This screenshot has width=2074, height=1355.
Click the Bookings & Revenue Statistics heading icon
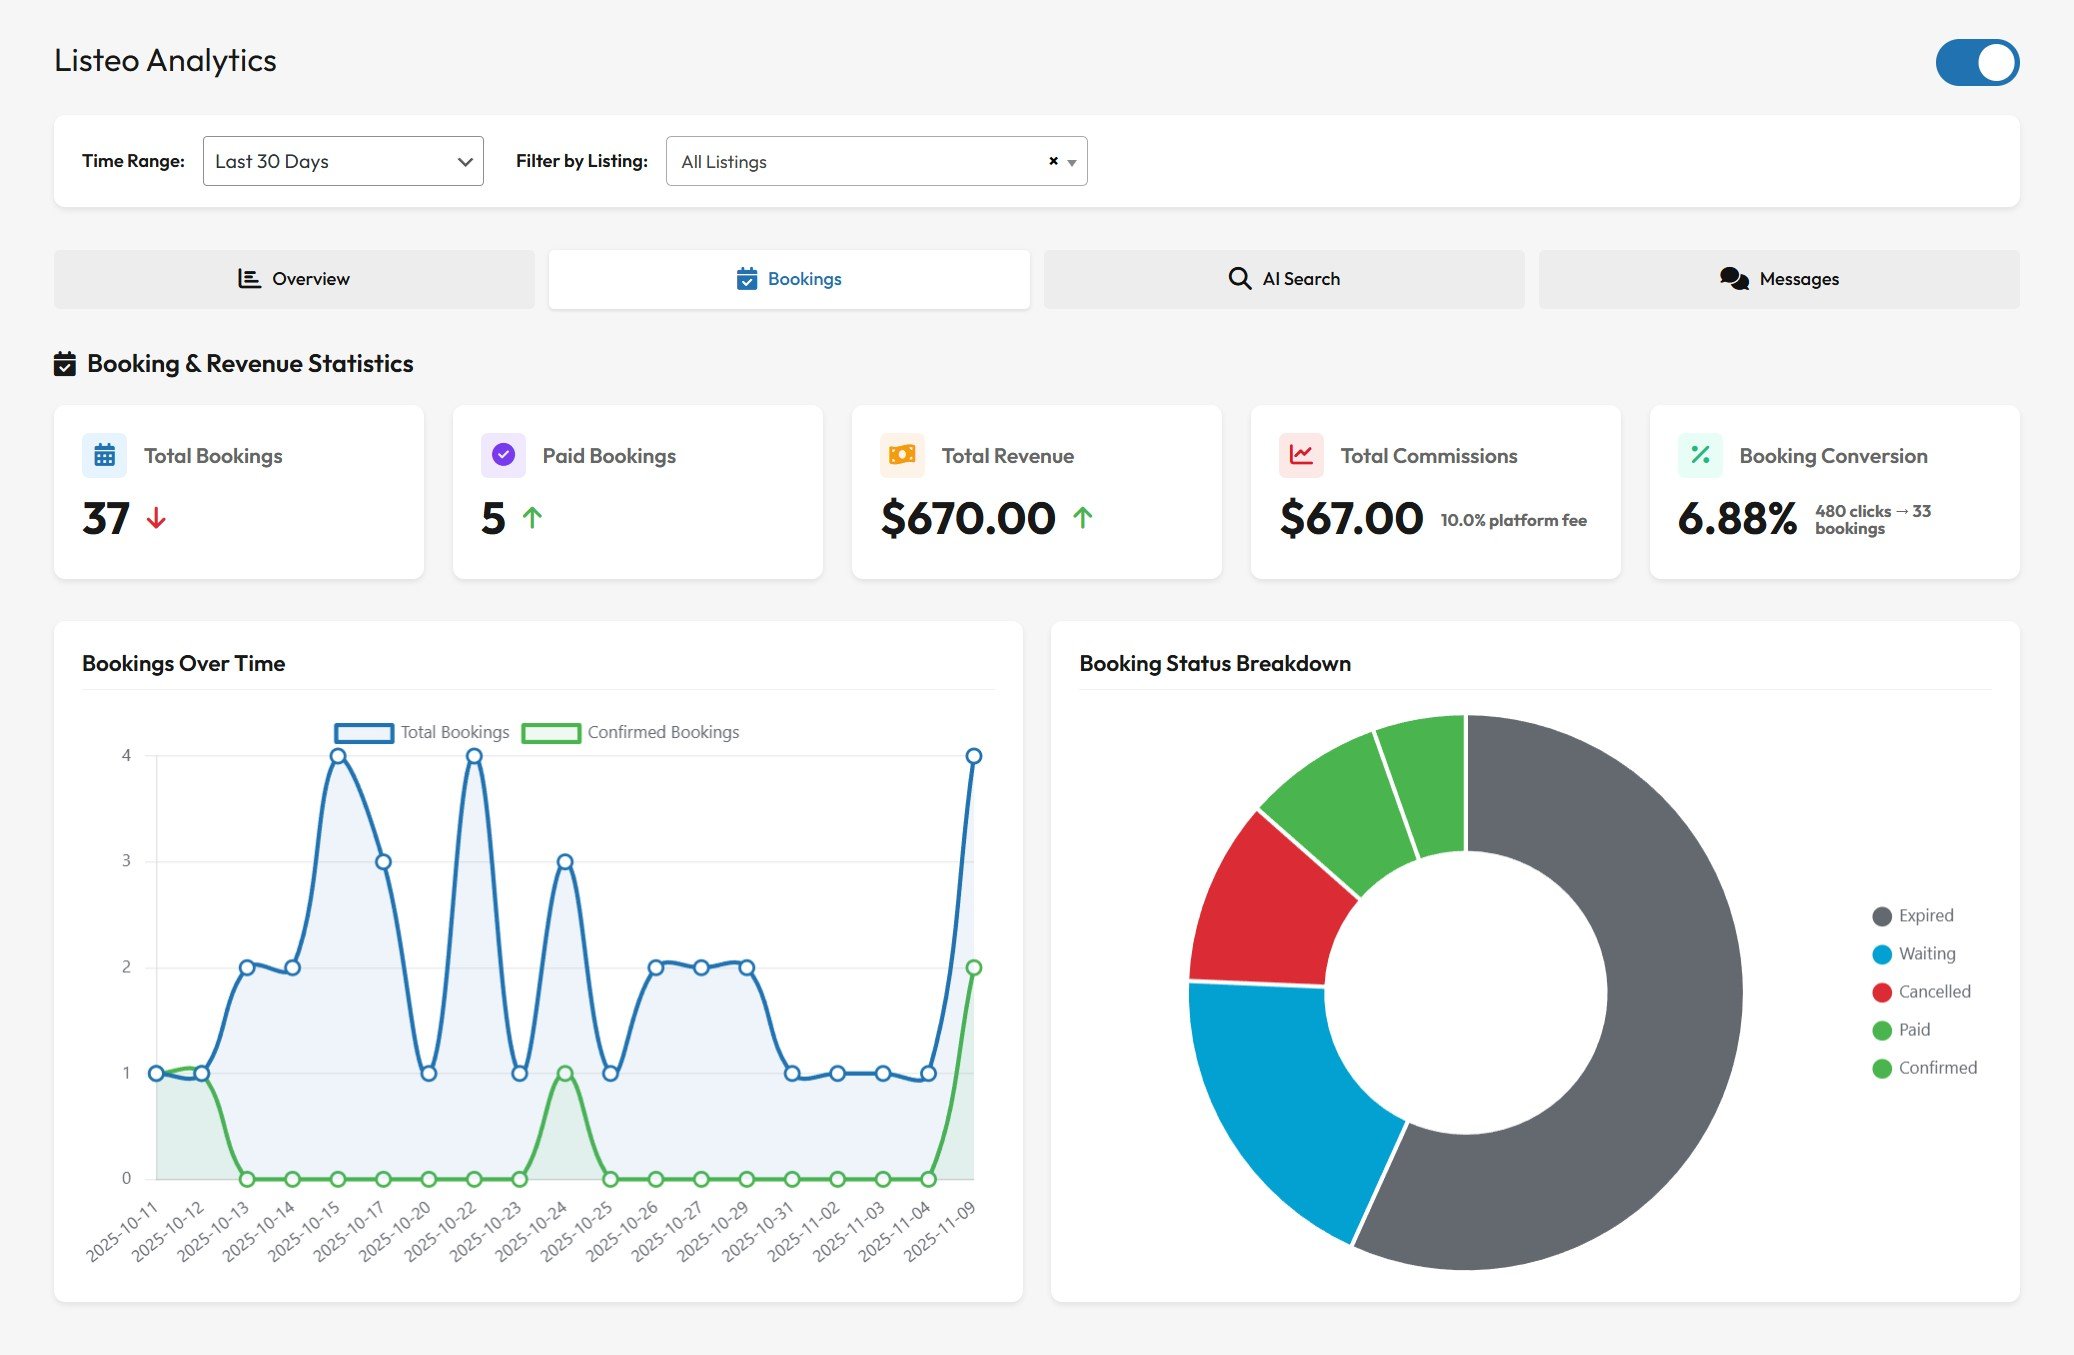[65, 363]
